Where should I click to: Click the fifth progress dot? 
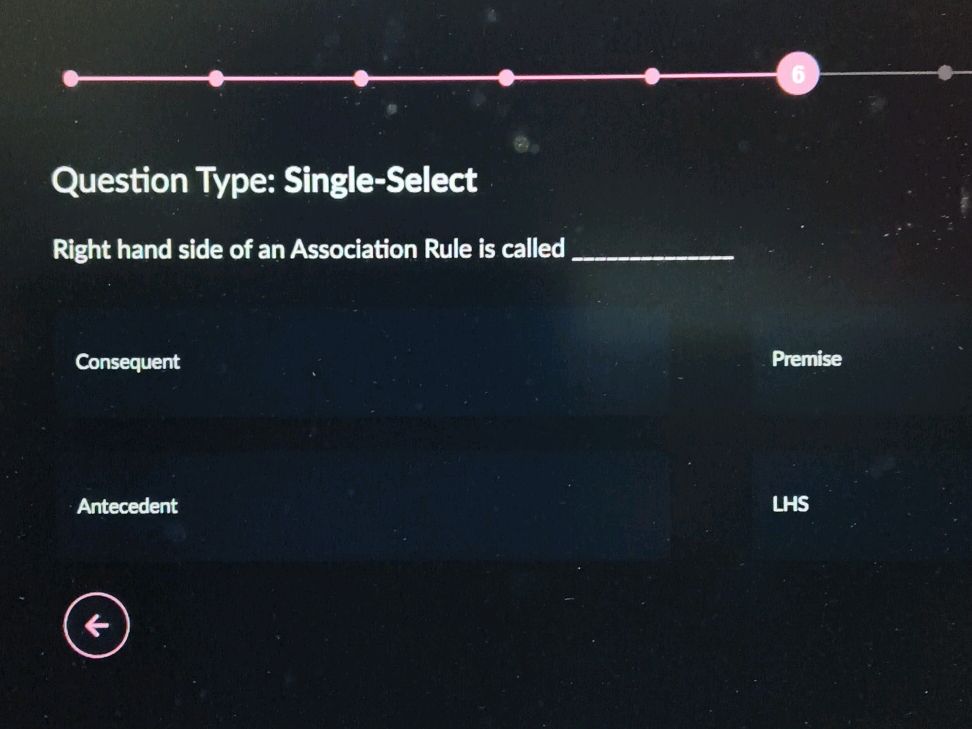pyautogui.click(x=652, y=76)
